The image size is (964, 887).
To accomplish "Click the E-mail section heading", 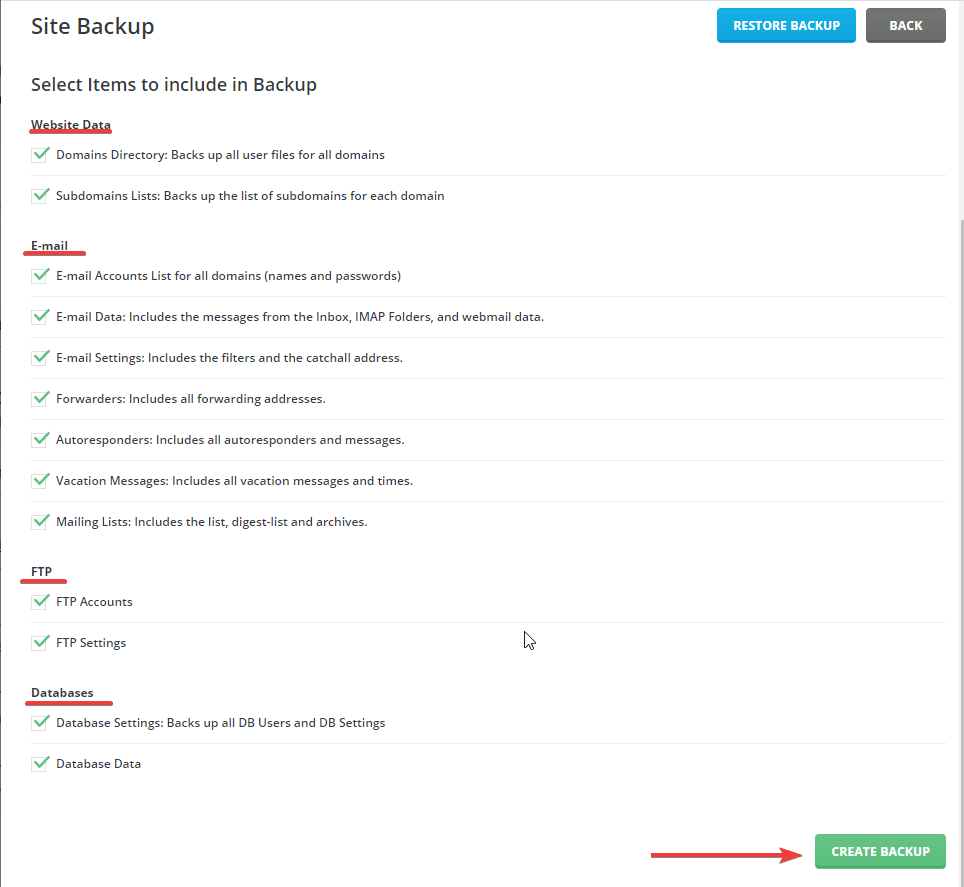I will tap(48, 245).
